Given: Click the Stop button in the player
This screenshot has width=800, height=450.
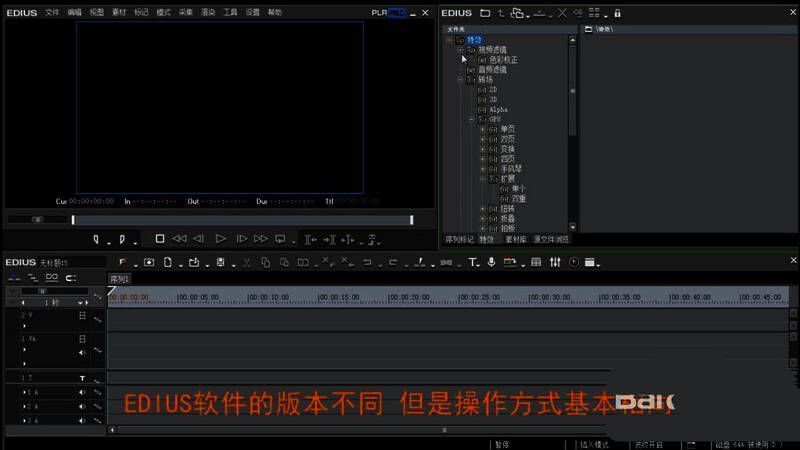Looking at the screenshot, I should pos(159,239).
